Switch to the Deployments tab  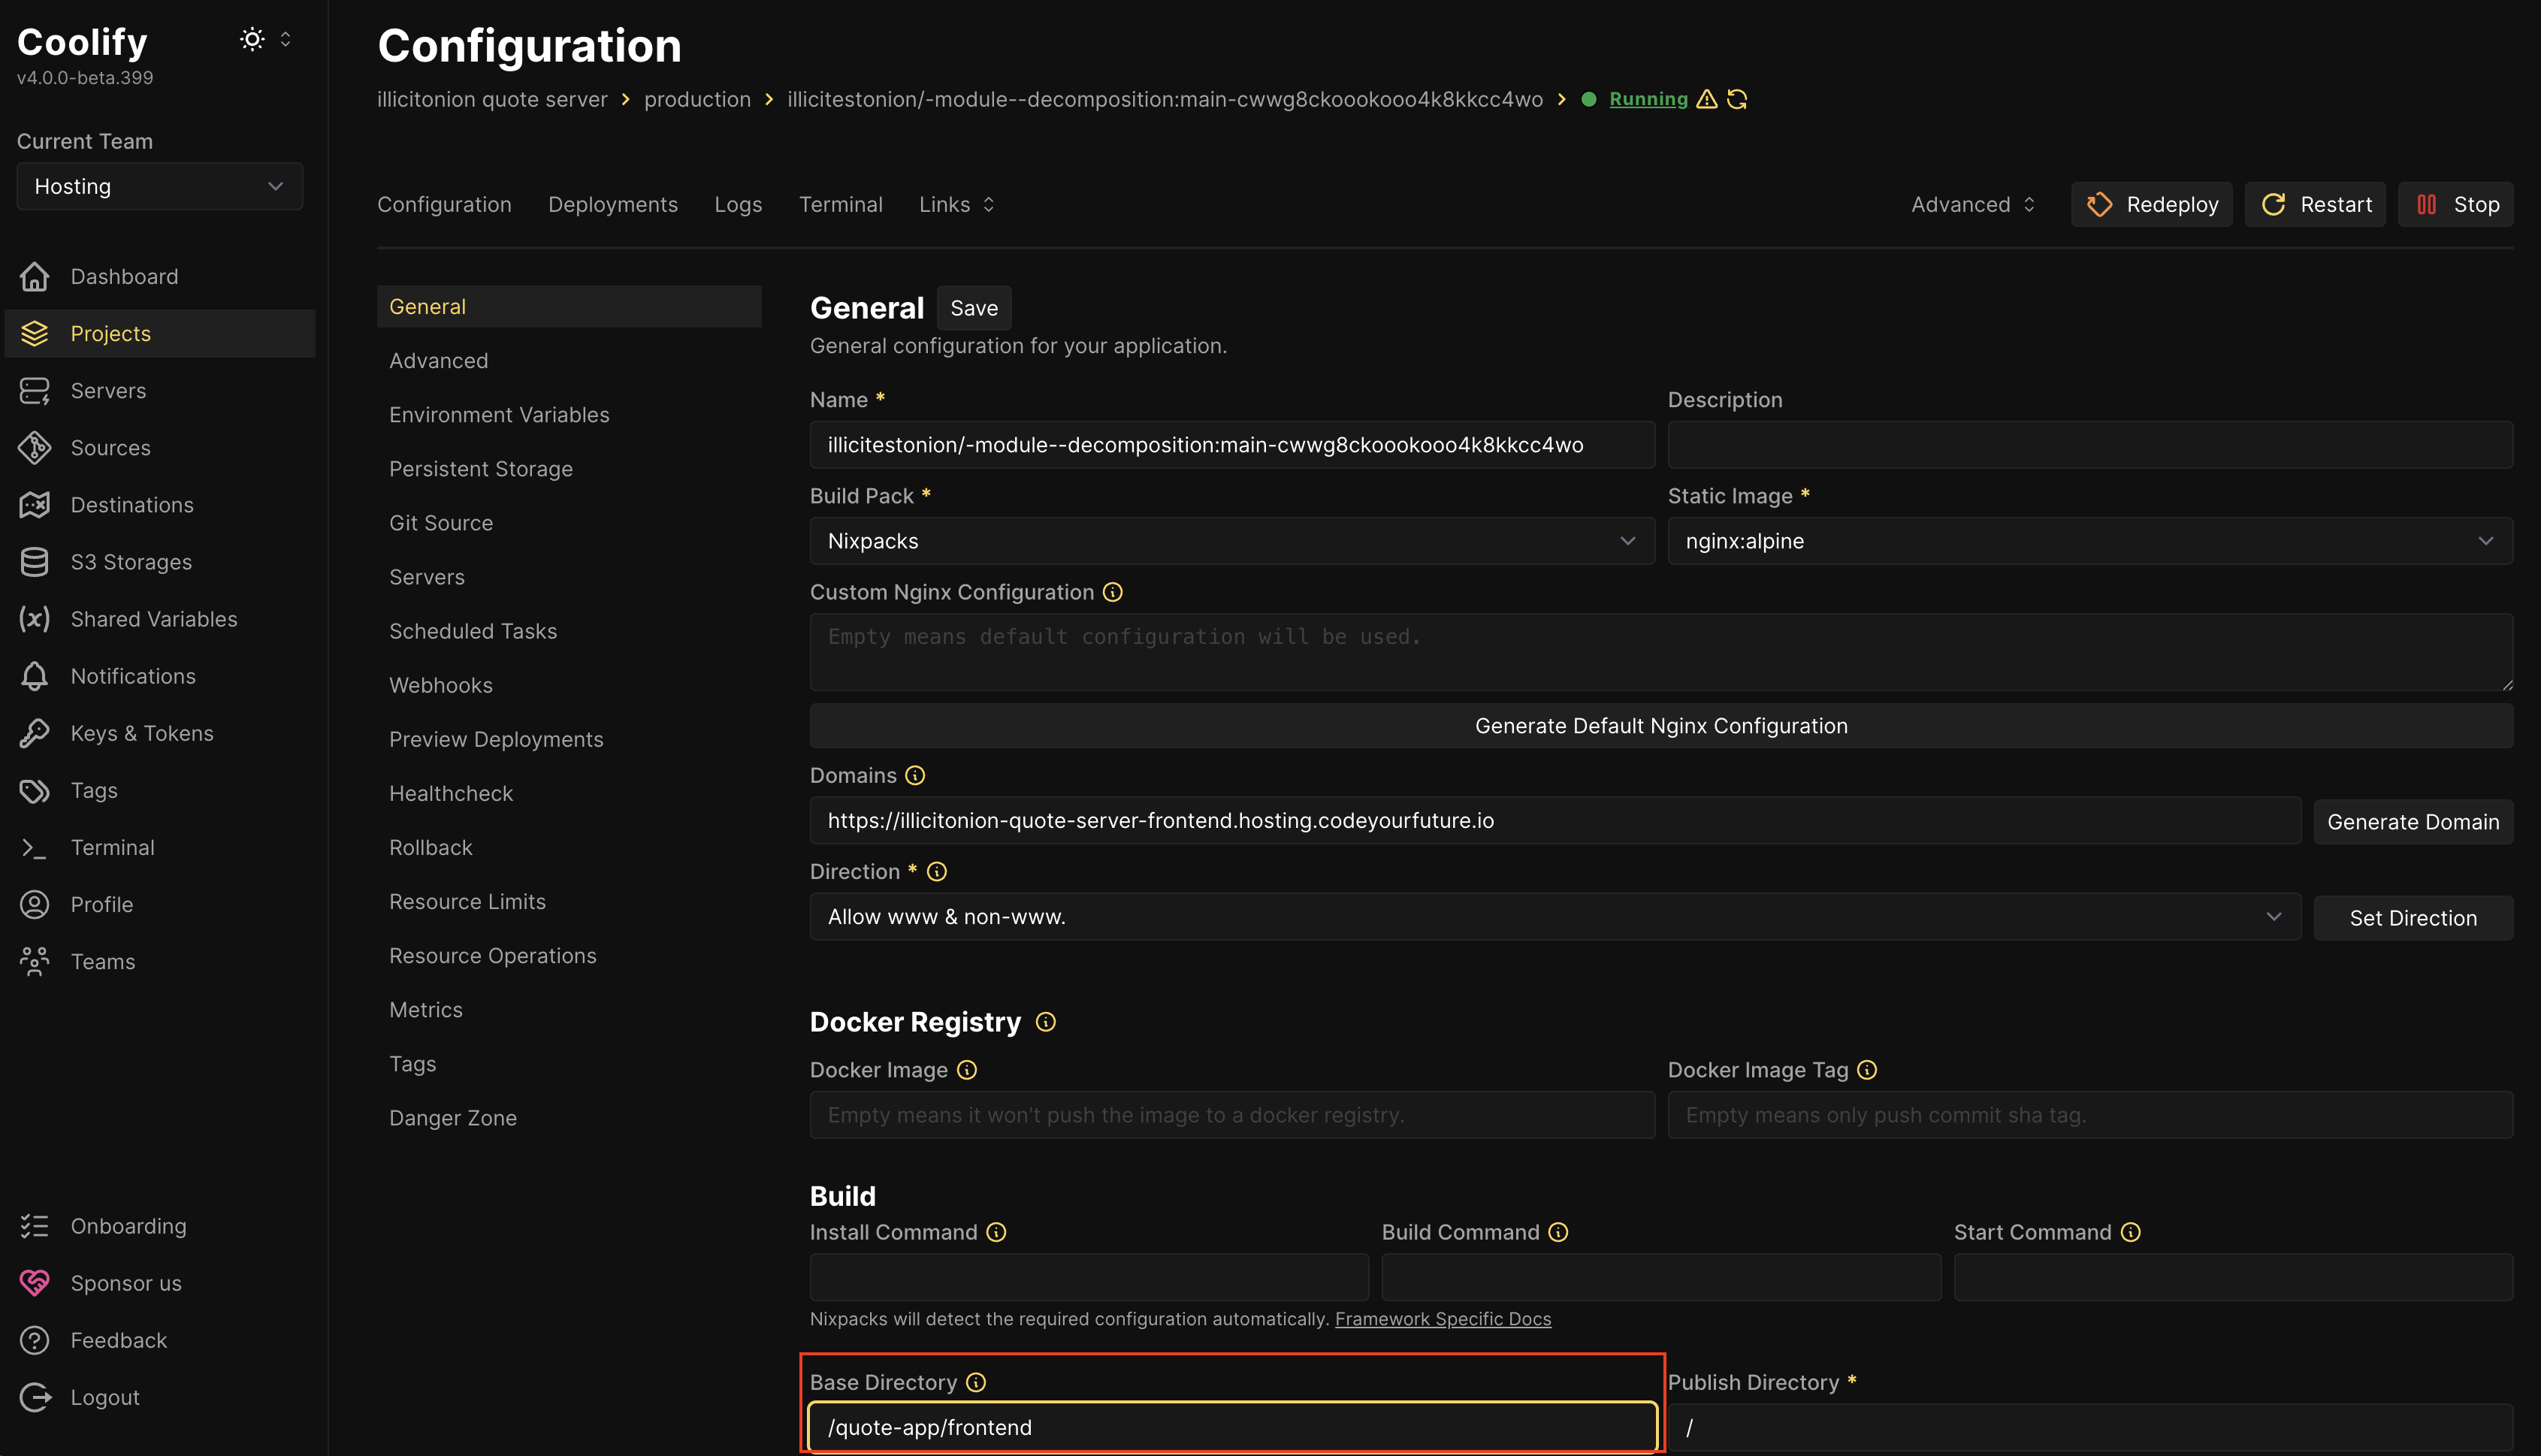point(613,203)
